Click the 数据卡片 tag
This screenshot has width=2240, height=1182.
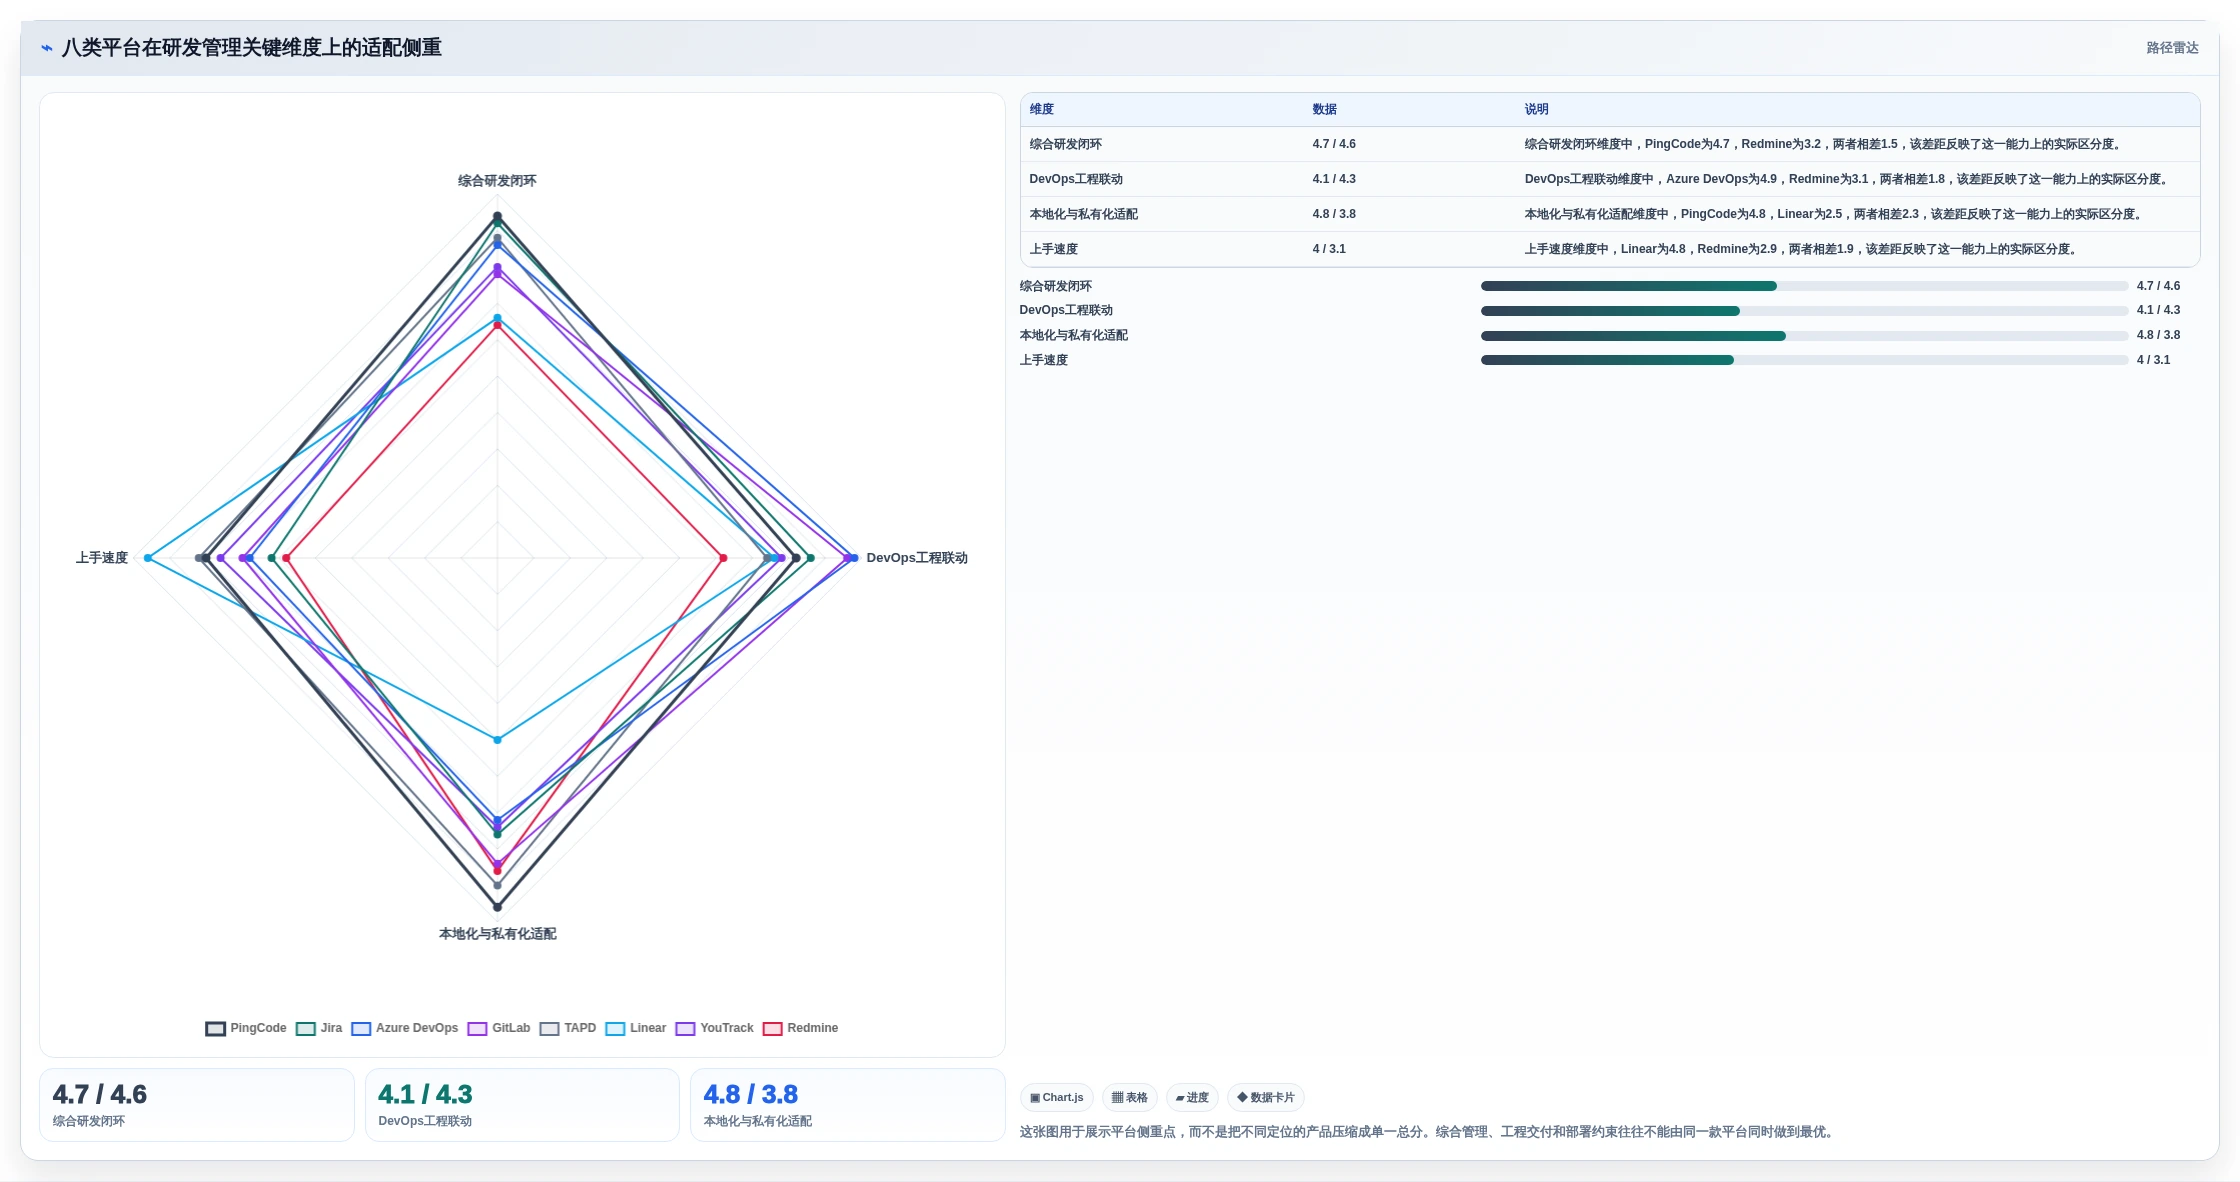point(1266,1097)
